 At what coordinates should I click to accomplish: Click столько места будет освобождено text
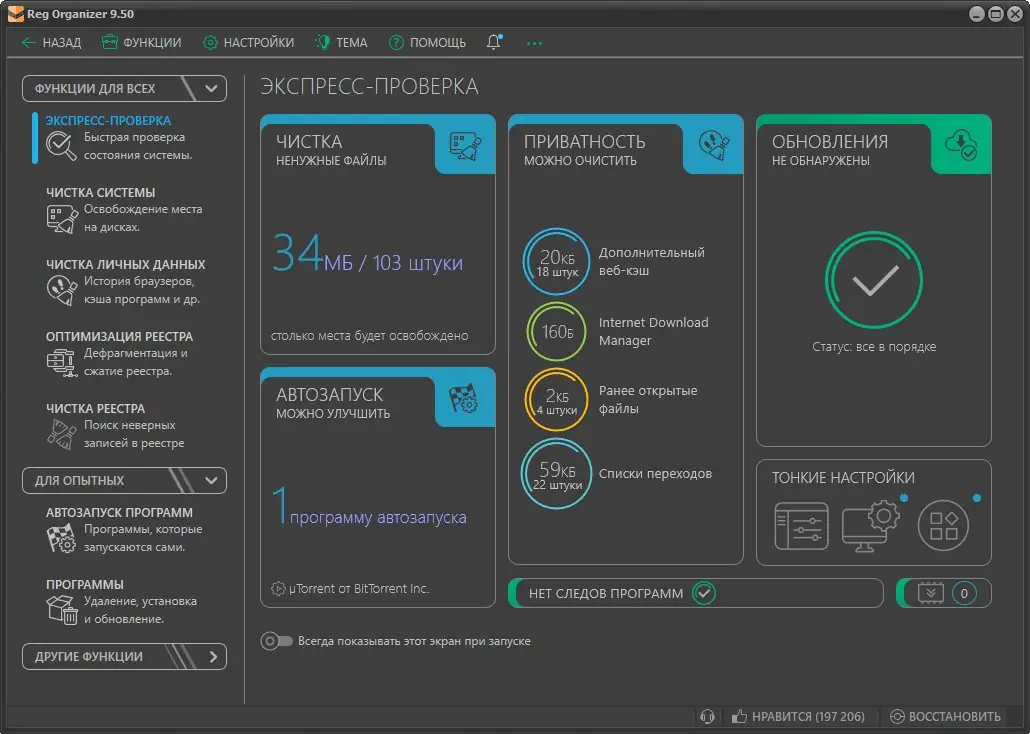[369, 336]
